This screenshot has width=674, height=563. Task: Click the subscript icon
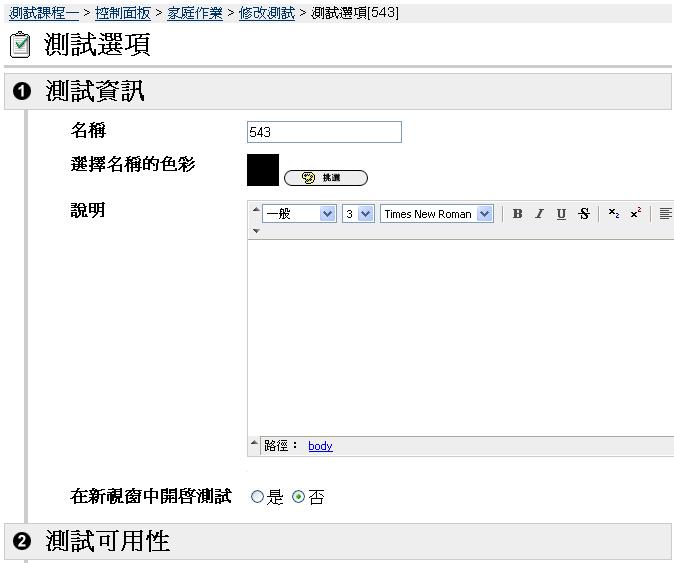(614, 214)
